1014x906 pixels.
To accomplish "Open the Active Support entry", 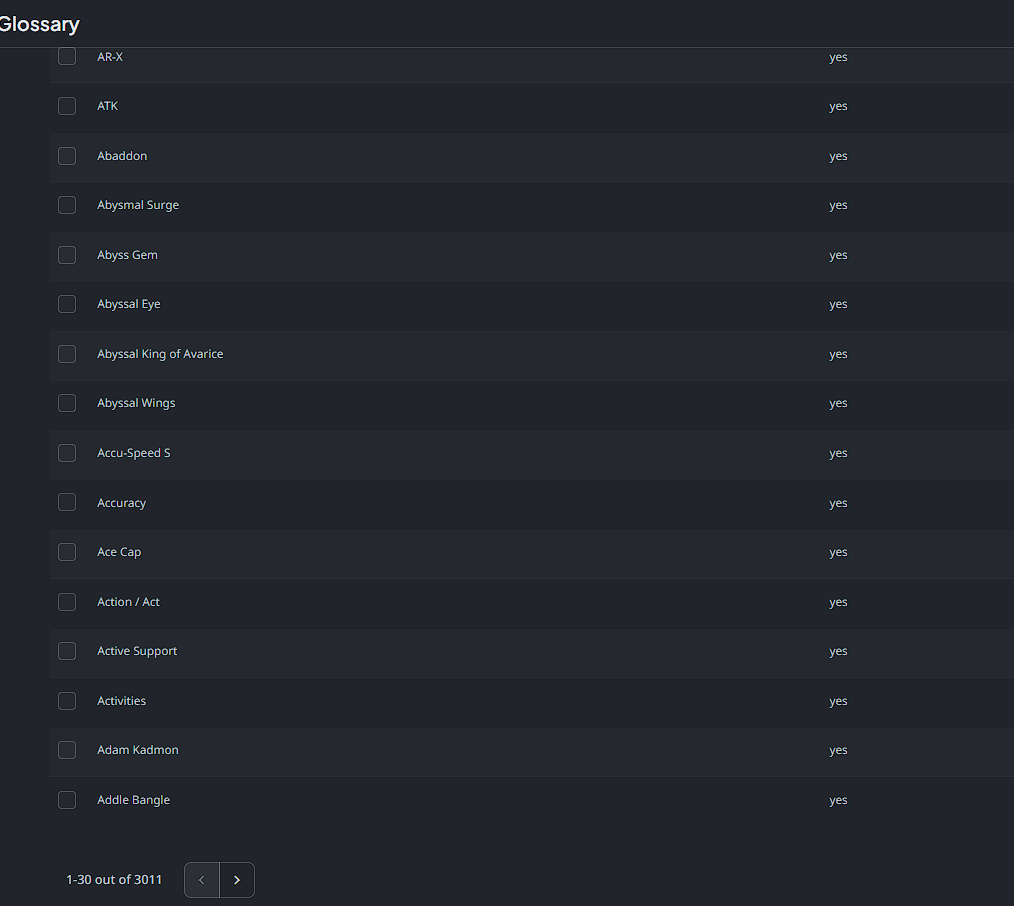I will click(x=137, y=651).
